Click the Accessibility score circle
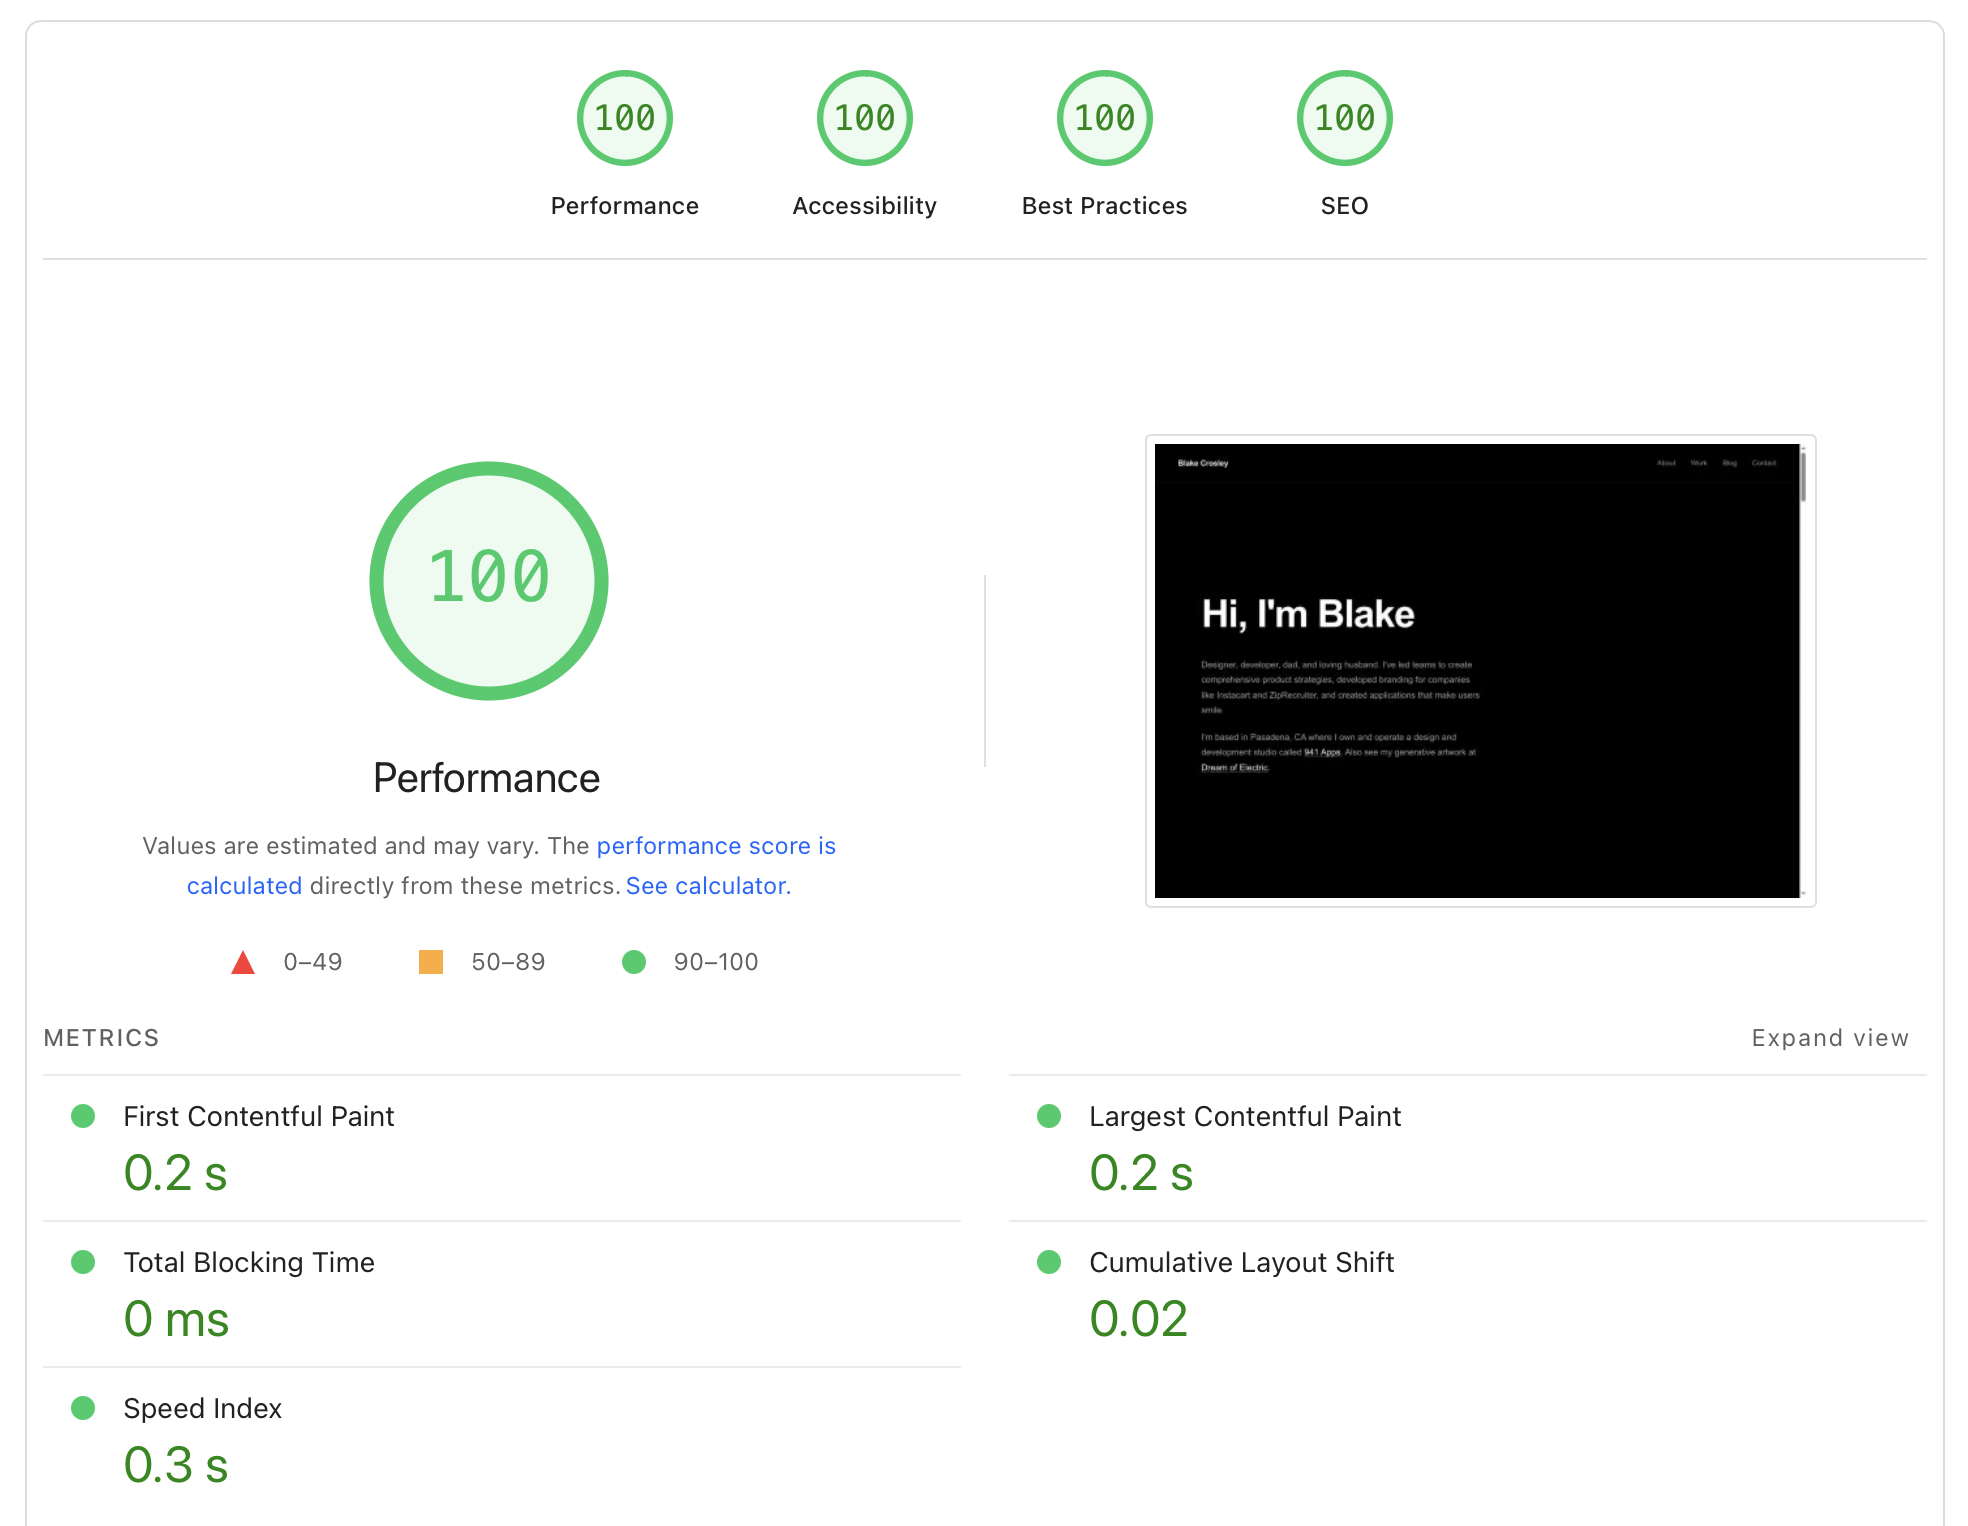The height and width of the screenshot is (1526, 1968). pyautogui.click(x=864, y=117)
